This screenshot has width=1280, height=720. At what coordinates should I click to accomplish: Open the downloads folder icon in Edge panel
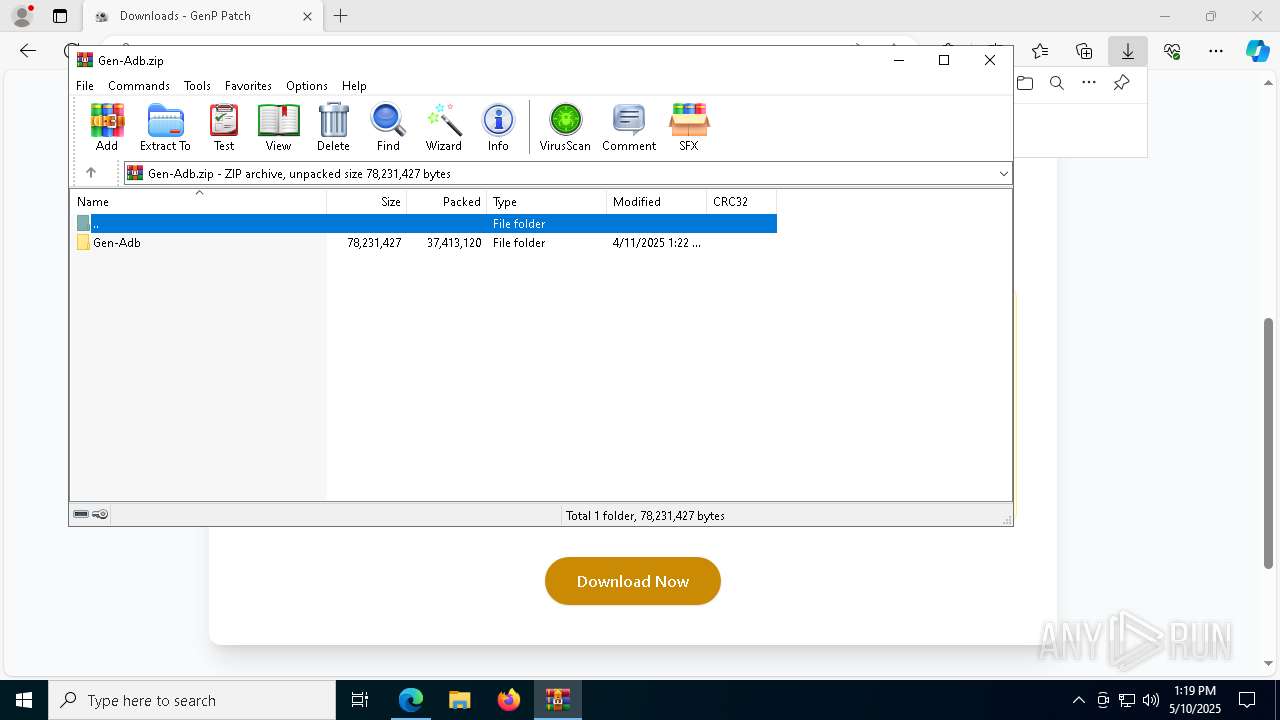[1025, 83]
